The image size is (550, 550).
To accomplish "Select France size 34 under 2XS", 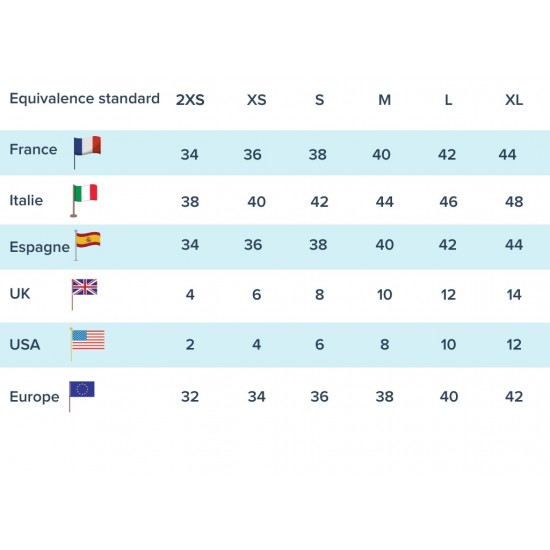I will pos(189,155).
